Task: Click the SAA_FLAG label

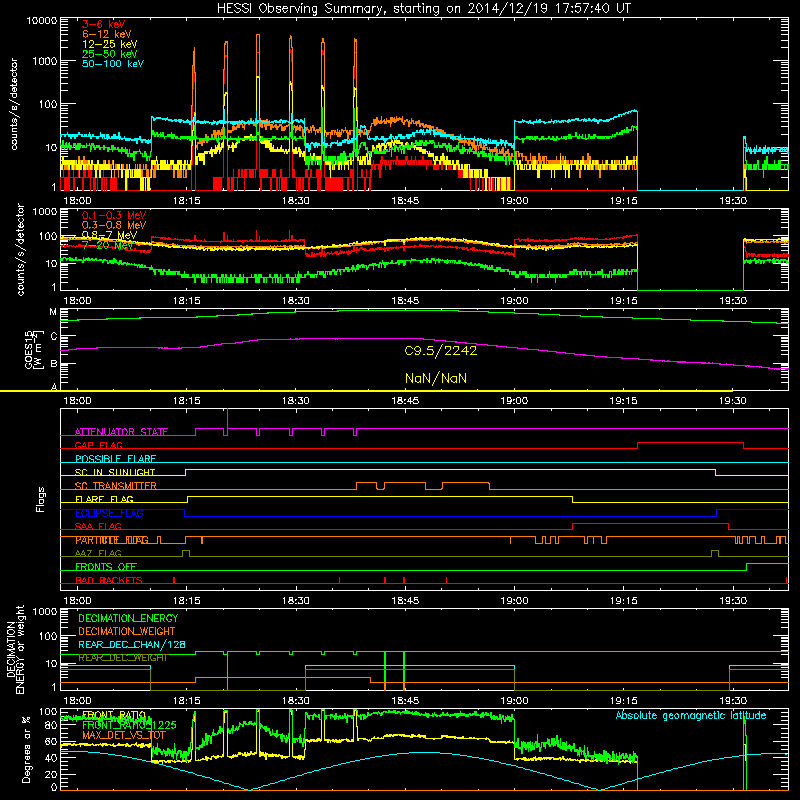Action: [98, 526]
